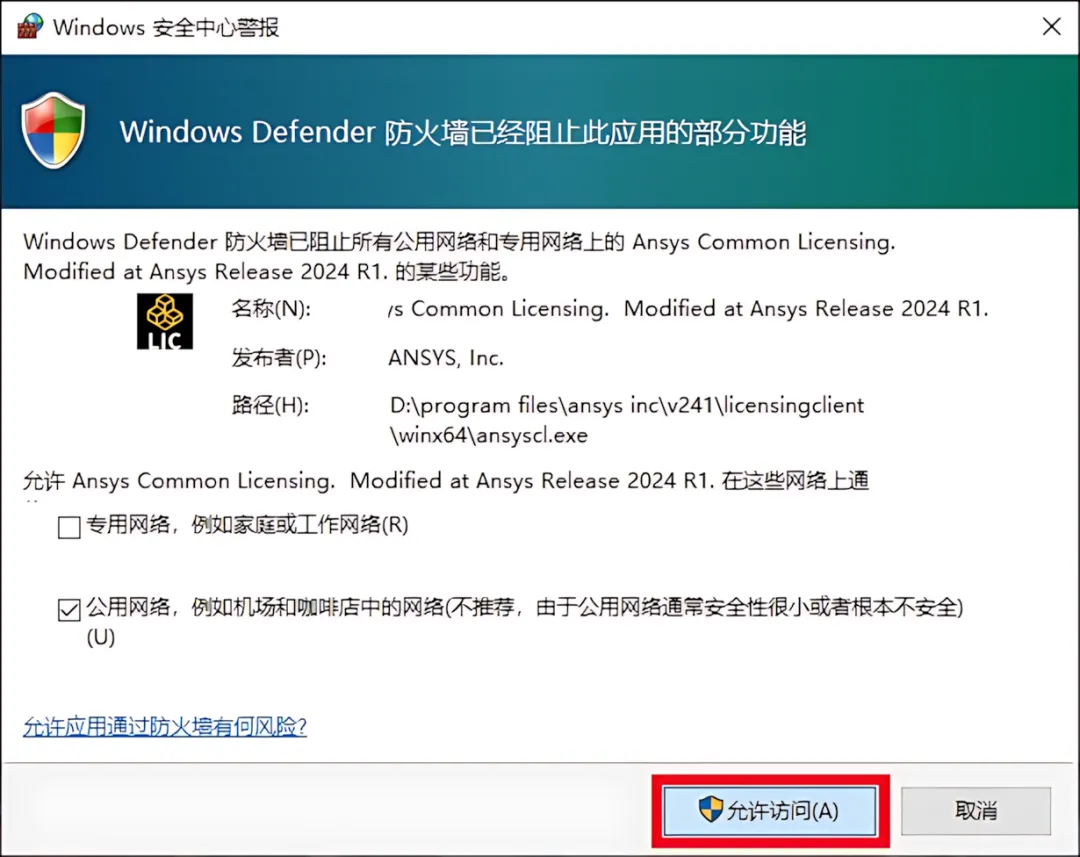Open the 允许应用通过防火墙有何风险? link
The height and width of the screenshot is (857, 1080).
point(165,726)
